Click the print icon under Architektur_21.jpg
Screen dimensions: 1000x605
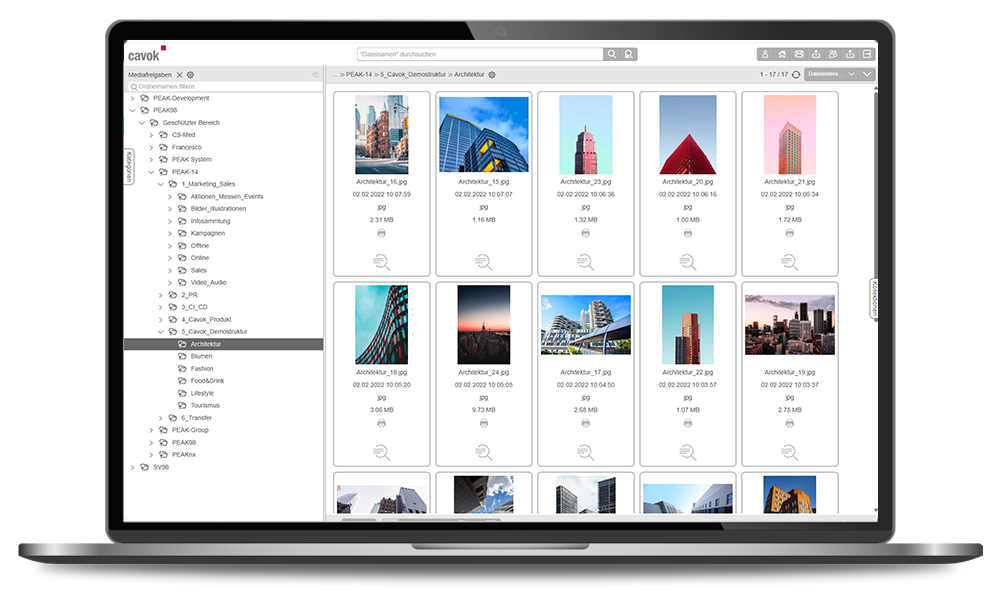click(x=790, y=233)
